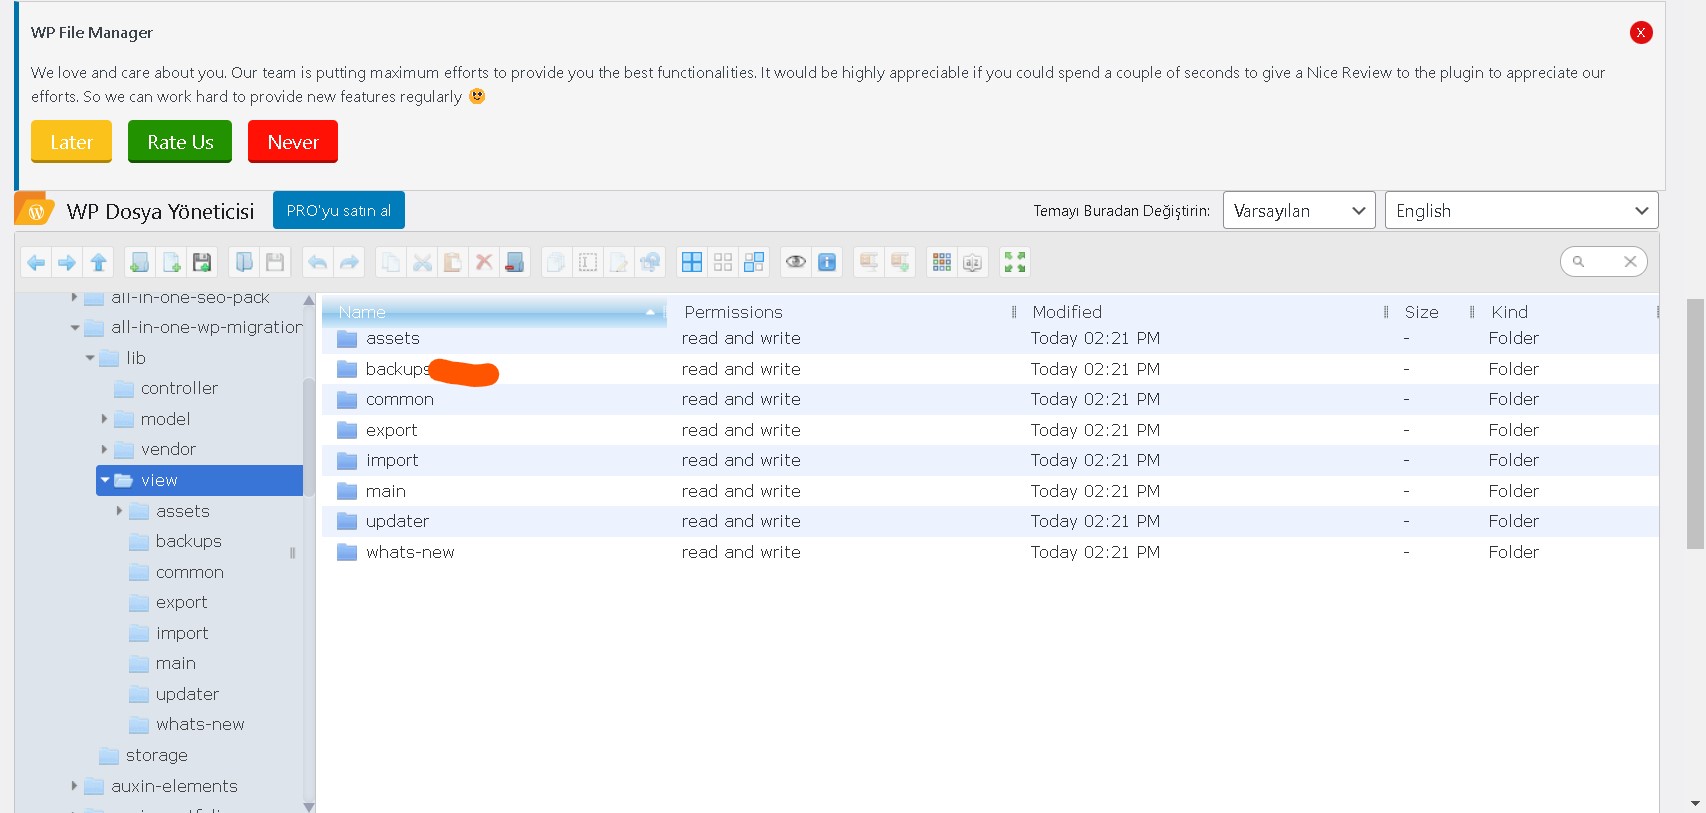Sort by the Modified column header
Screen dimensions: 1706x813
click(1203, 312)
